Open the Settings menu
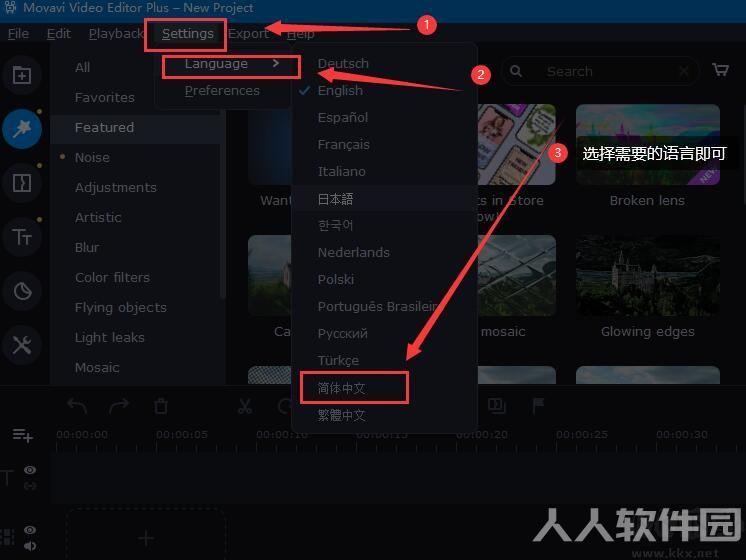Image resolution: width=746 pixels, height=560 pixels. click(x=187, y=34)
